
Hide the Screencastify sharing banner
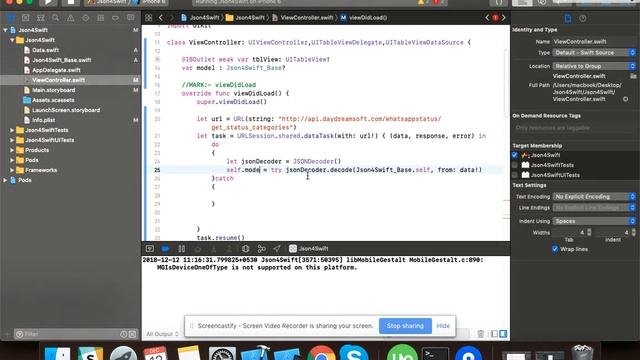(x=443, y=326)
